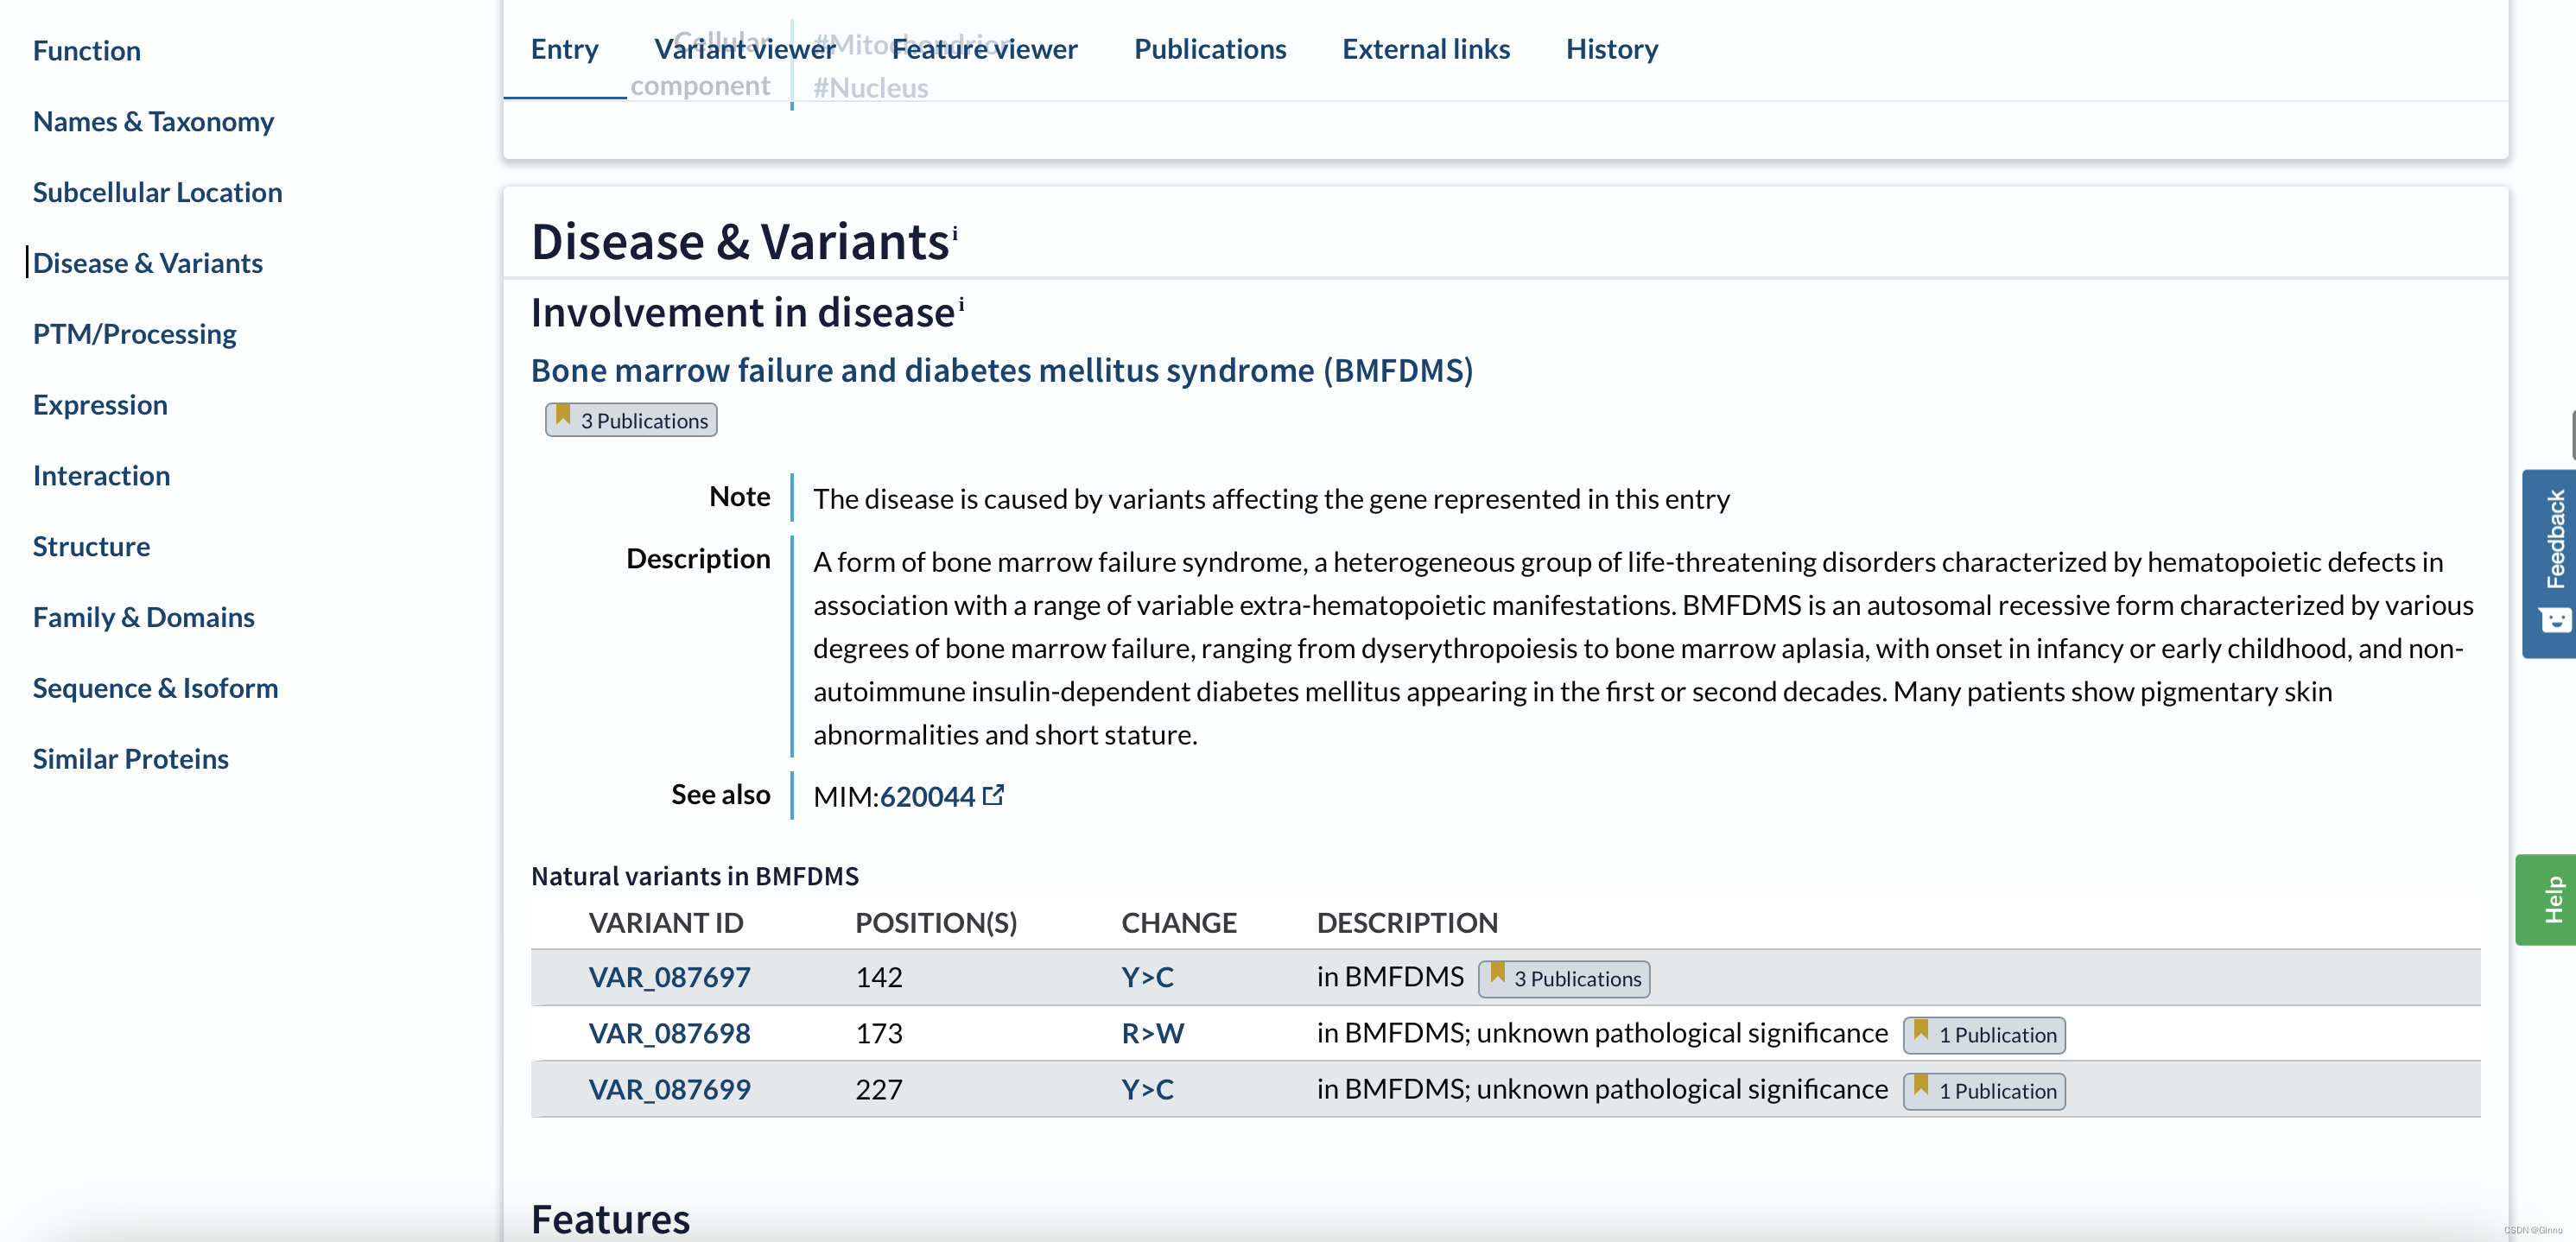2576x1242 pixels.
Task: Click position value 227
Action: click(879, 1089)
